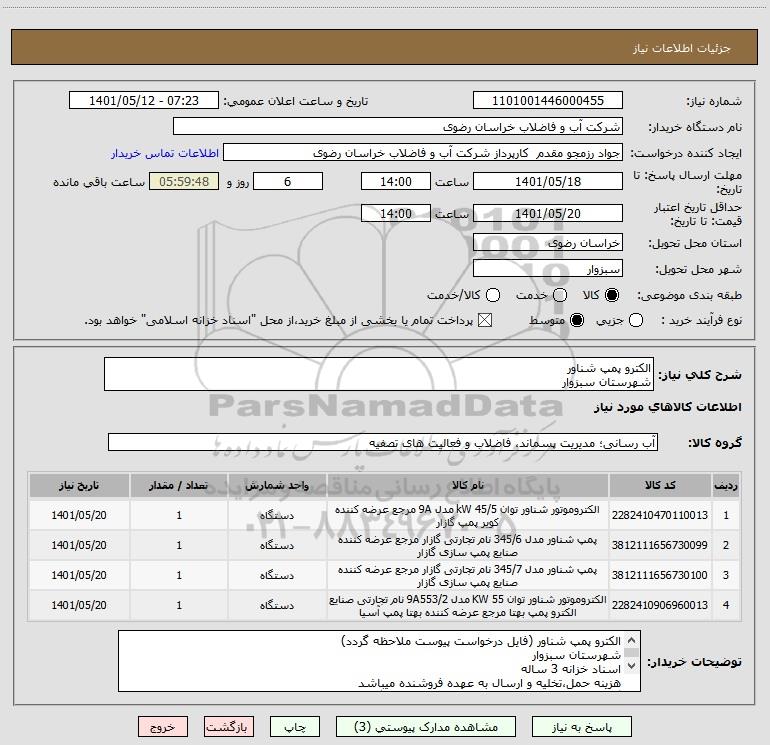770x745 pixels.
Task: Click the price validity time field
Action: 396,213
